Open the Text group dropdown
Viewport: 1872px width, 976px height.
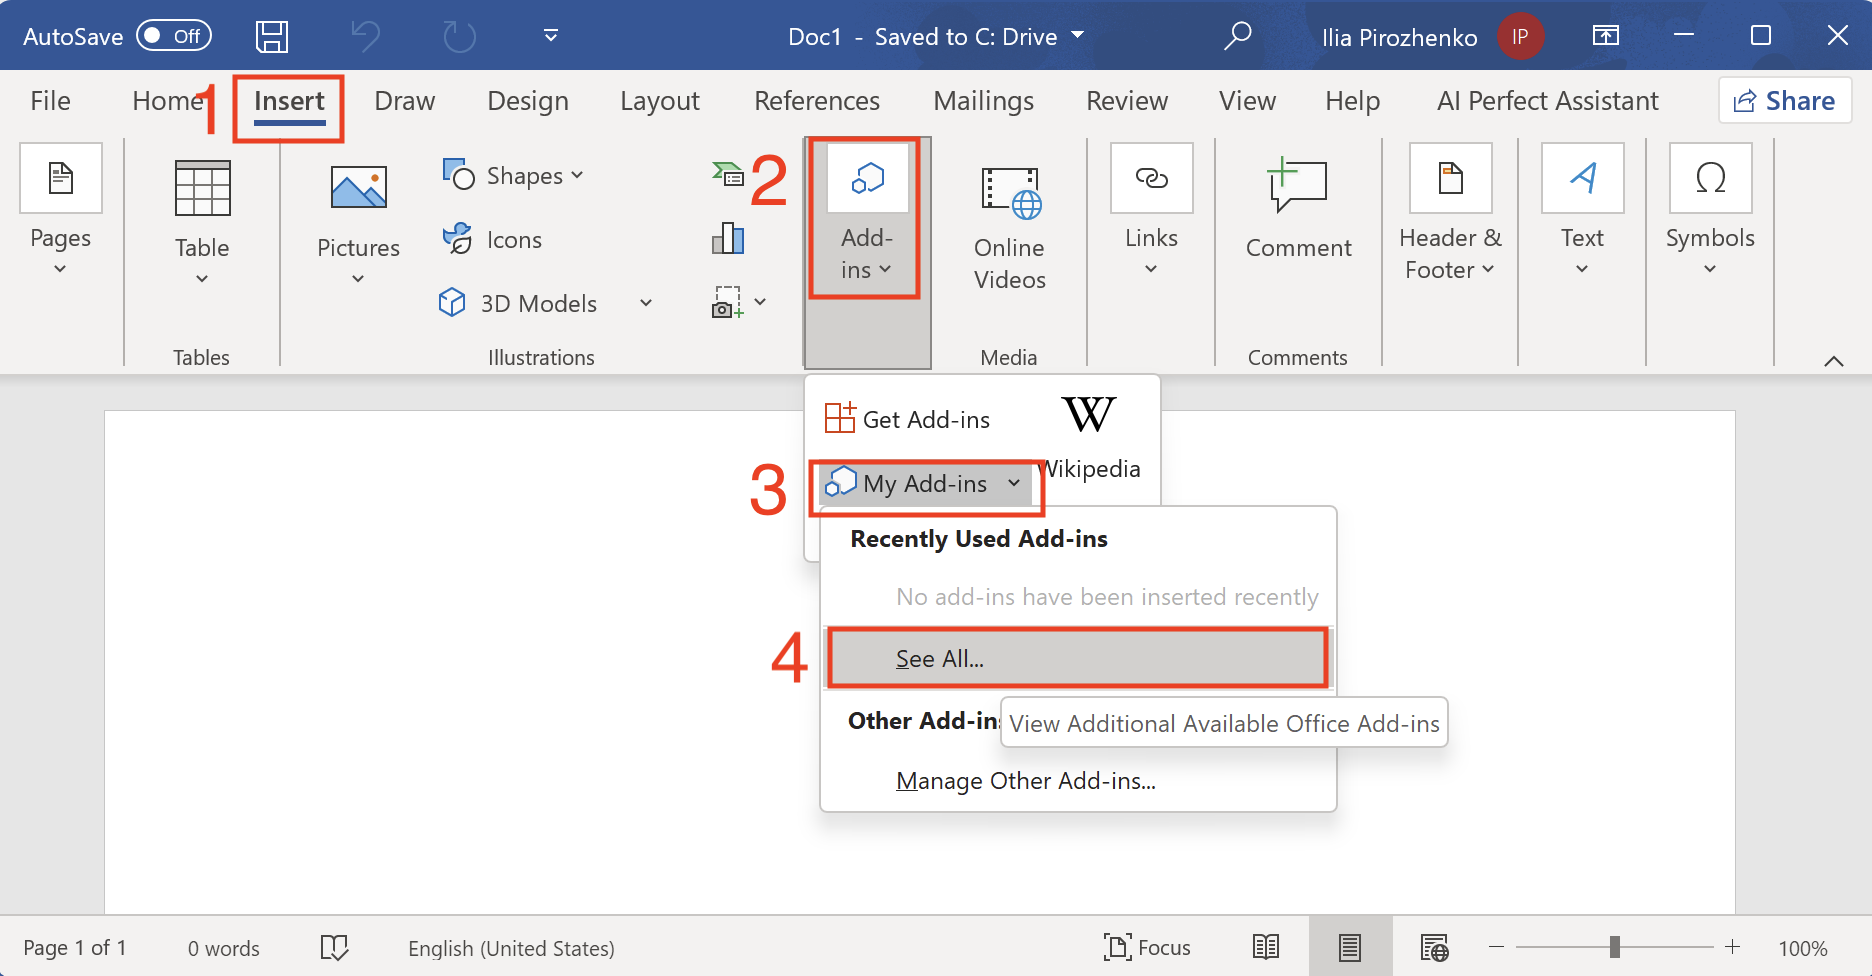[1582, 211]
